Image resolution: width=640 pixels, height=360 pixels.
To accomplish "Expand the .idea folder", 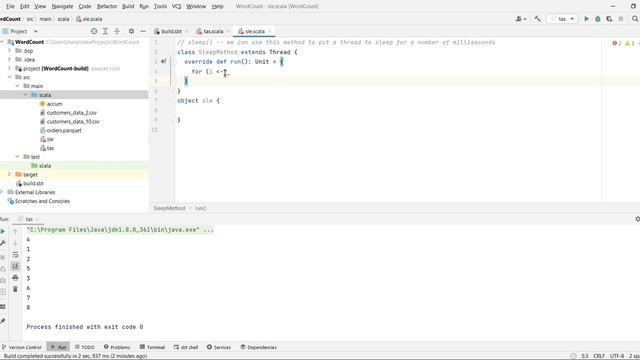I will (9, 60).
